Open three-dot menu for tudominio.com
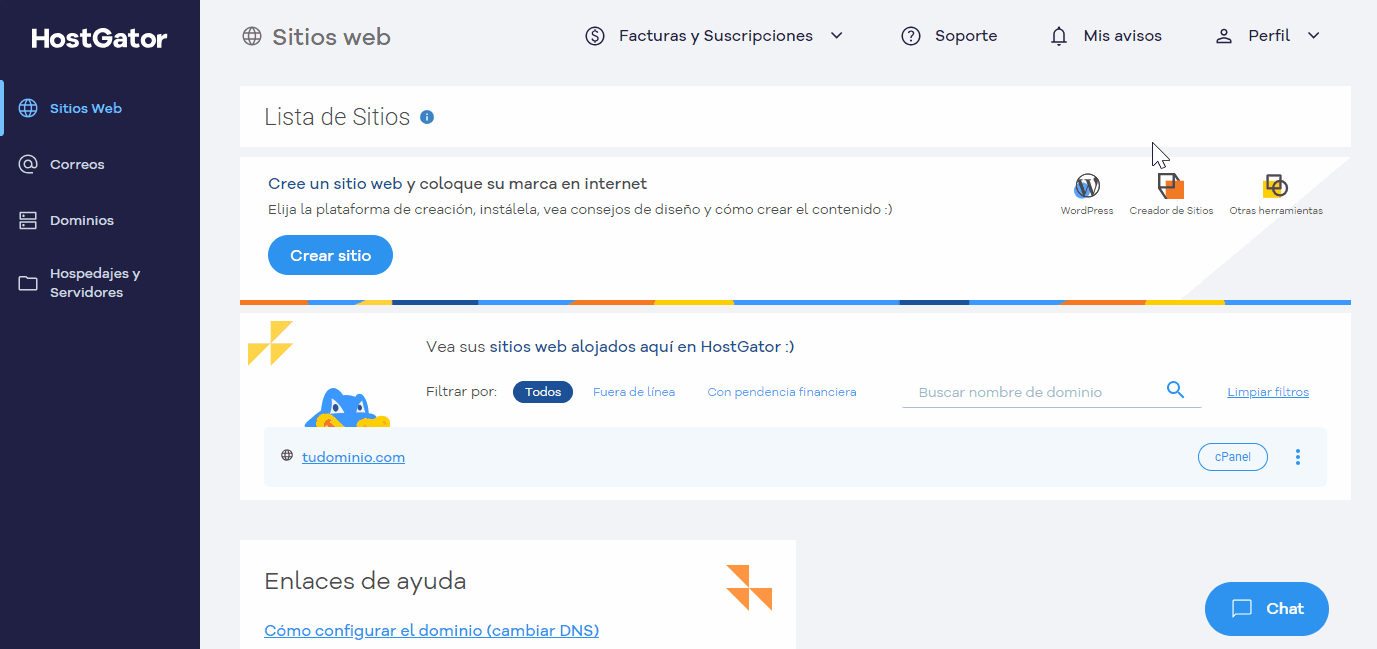Image resolution: width=1377 pixels, height=649 pixels. click(1298, 457)
